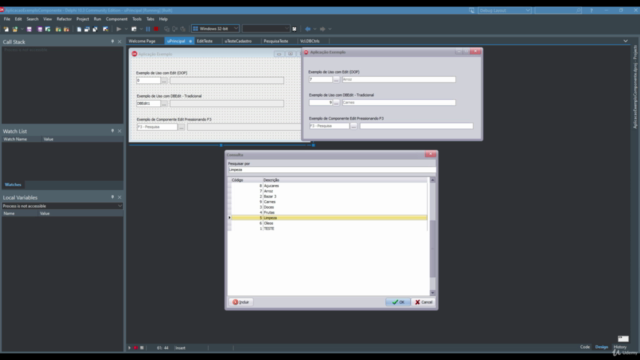This screenshot has width=640, height=360.
Task: Click the New Items toolbar icon
Action: [6, 29]
